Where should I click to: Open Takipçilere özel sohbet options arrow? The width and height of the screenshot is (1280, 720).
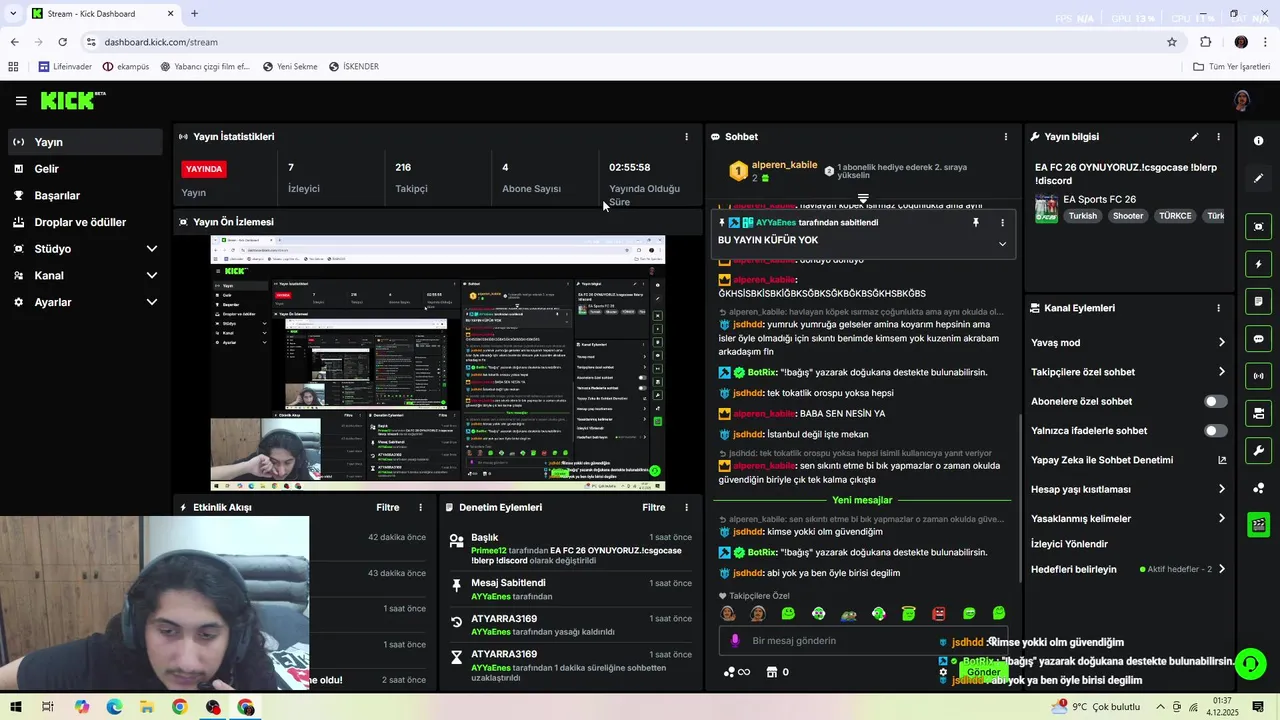point(1221,372)
